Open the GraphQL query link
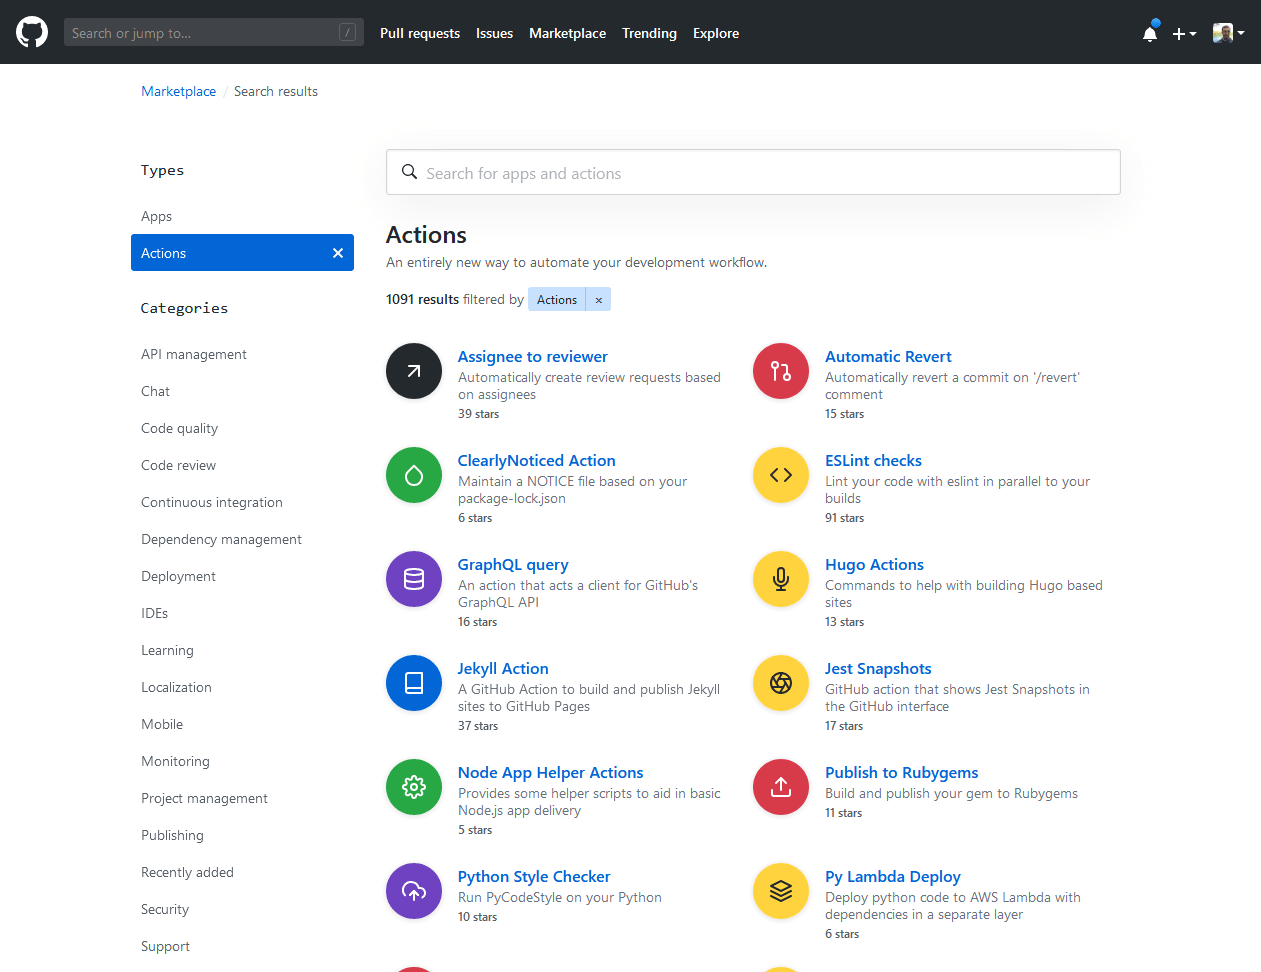 click(513, 564)
